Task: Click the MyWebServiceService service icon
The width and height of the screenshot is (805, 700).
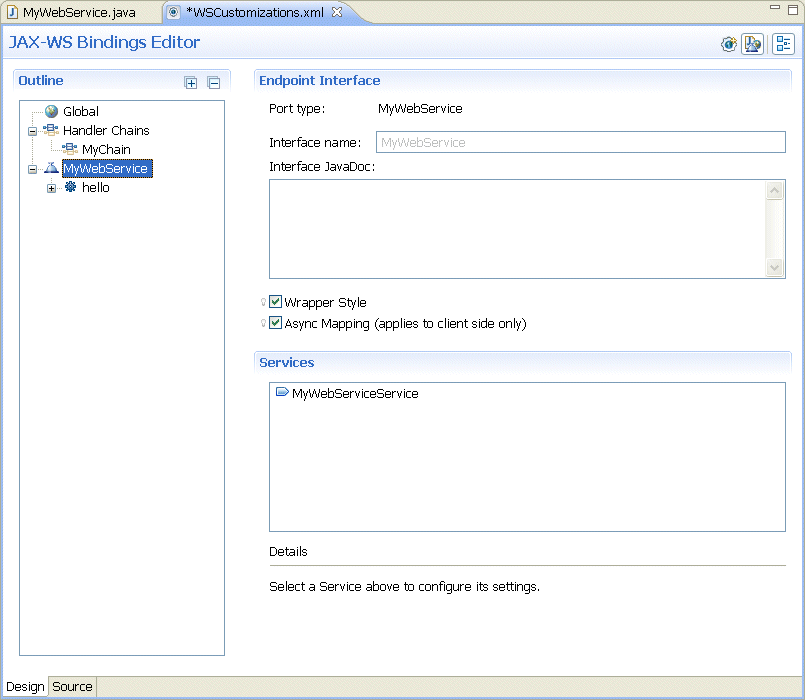Action: [x=282, y=392]
